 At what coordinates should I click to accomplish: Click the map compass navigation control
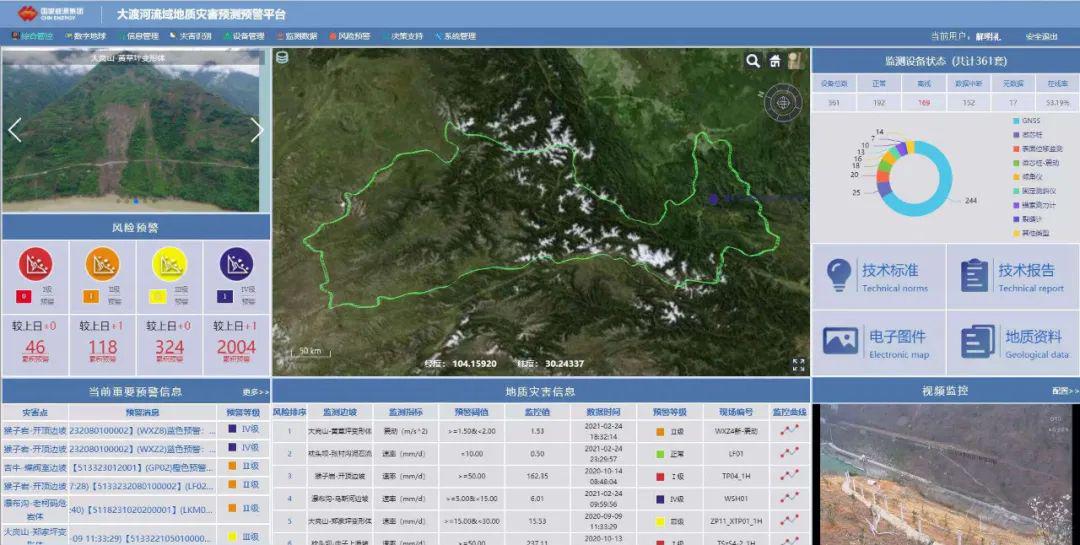coord(783,102)
